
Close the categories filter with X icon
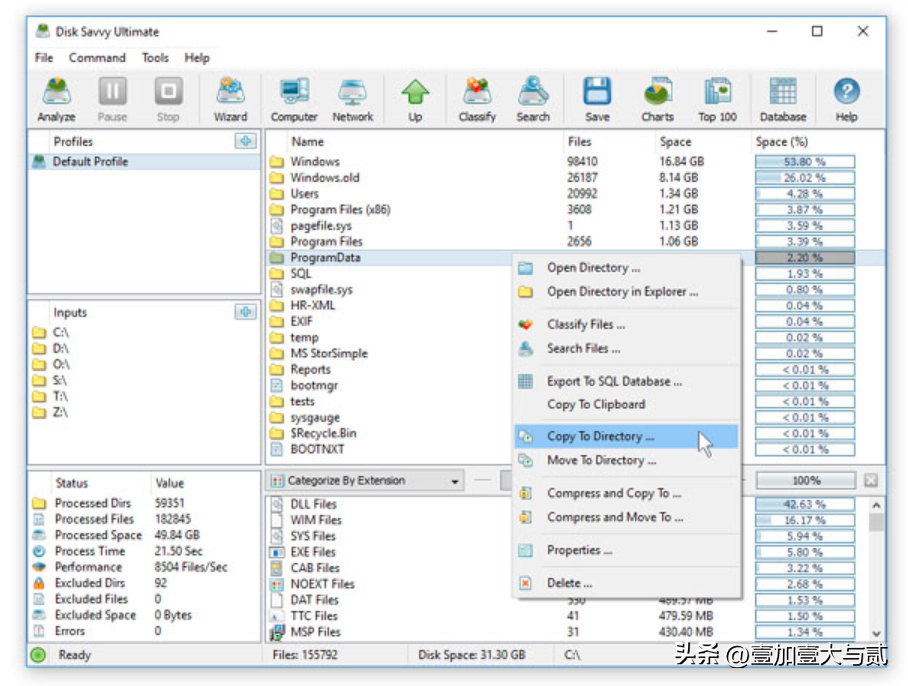[871, 480]
